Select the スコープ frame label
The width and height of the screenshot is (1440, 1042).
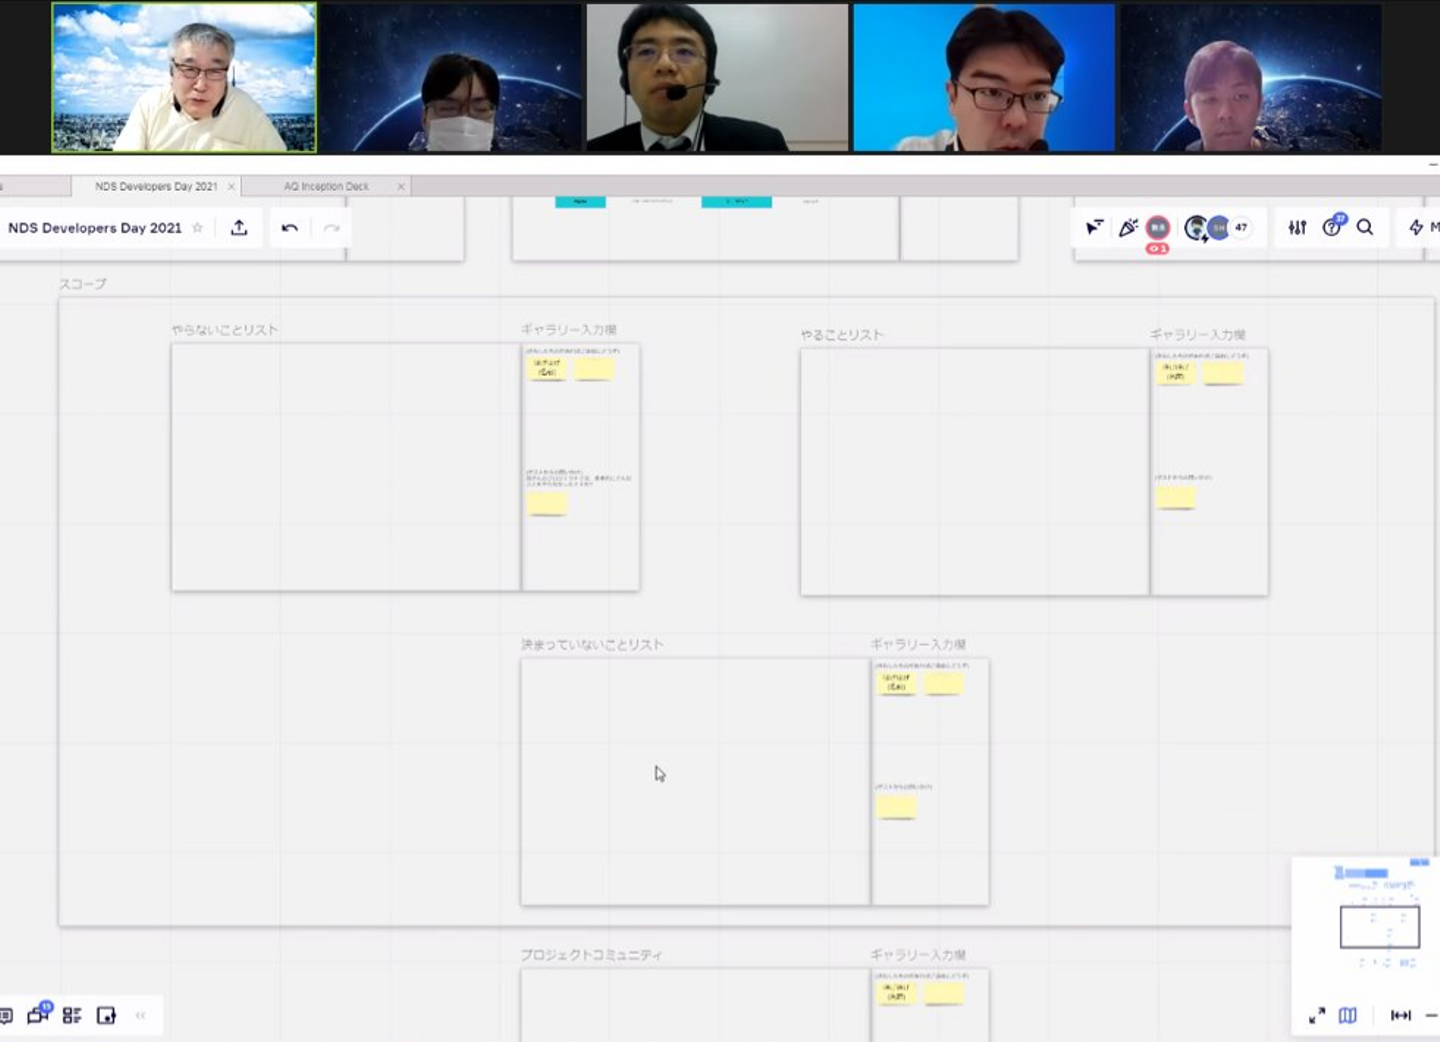83,284
